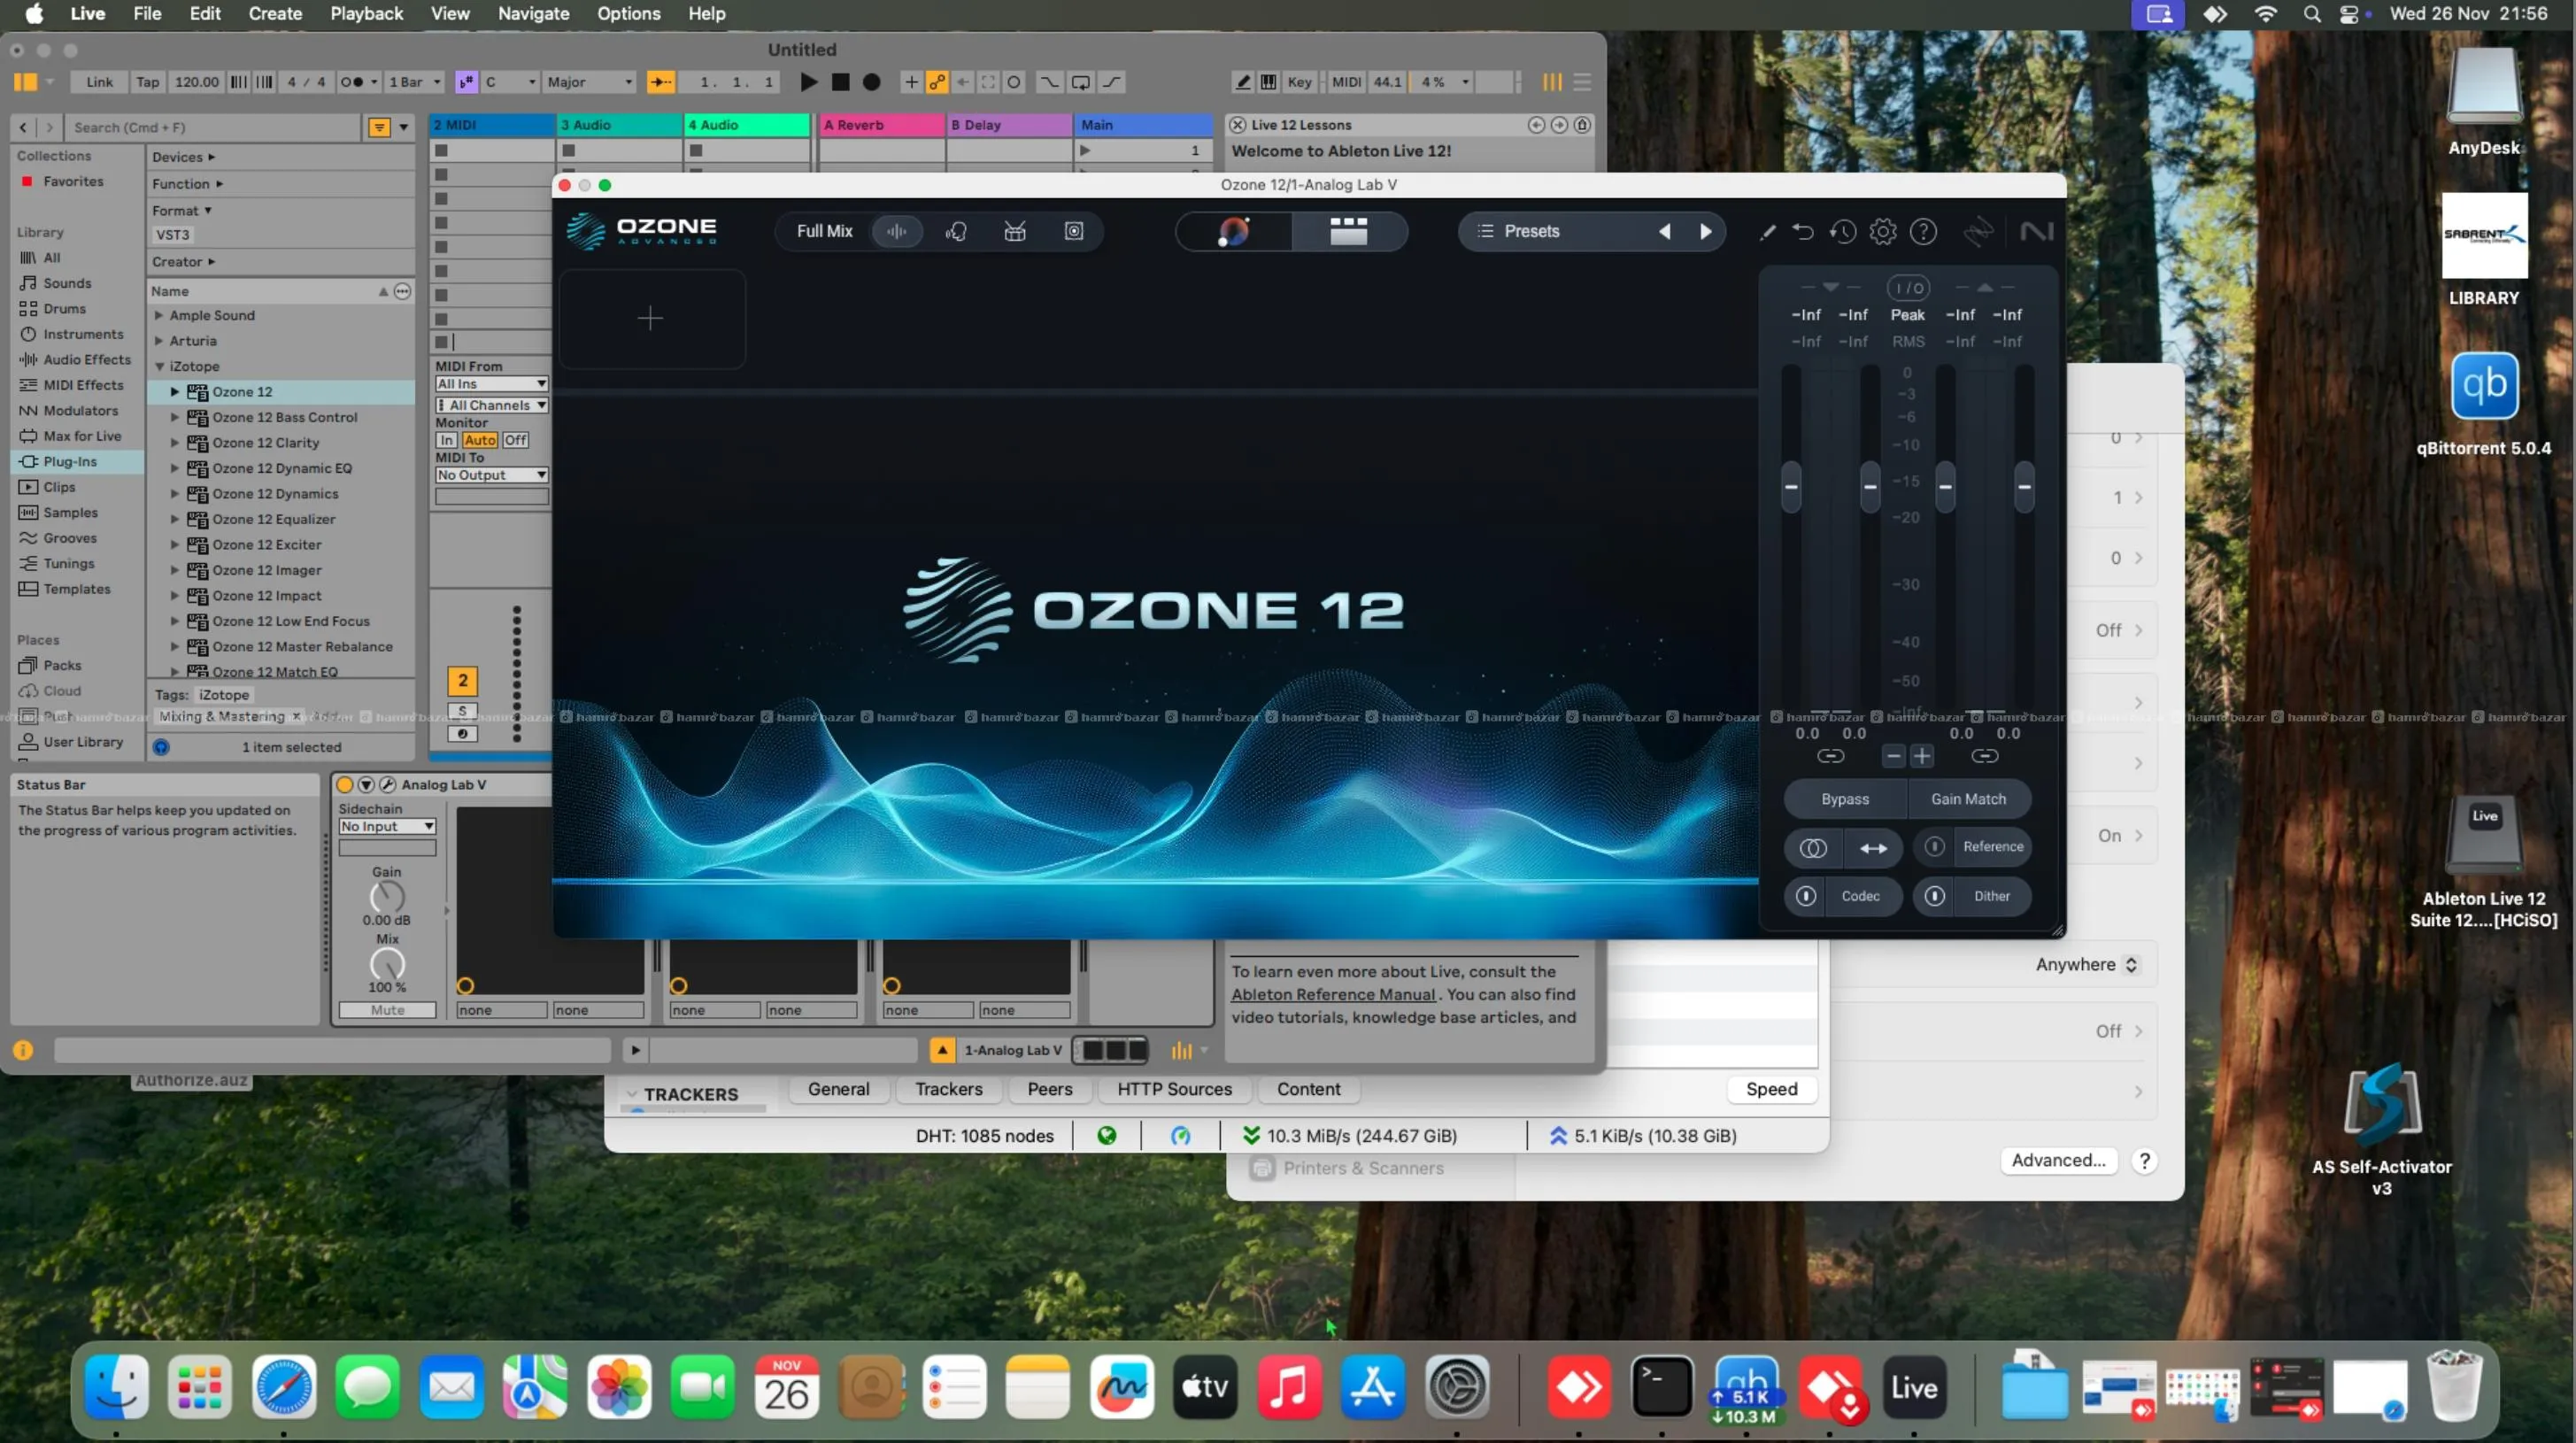Viewport: 2576px width, 1443px height.
Task: Toggle Ozone mono sum button
Action: pyautogui.click(x=1813, y=848)
